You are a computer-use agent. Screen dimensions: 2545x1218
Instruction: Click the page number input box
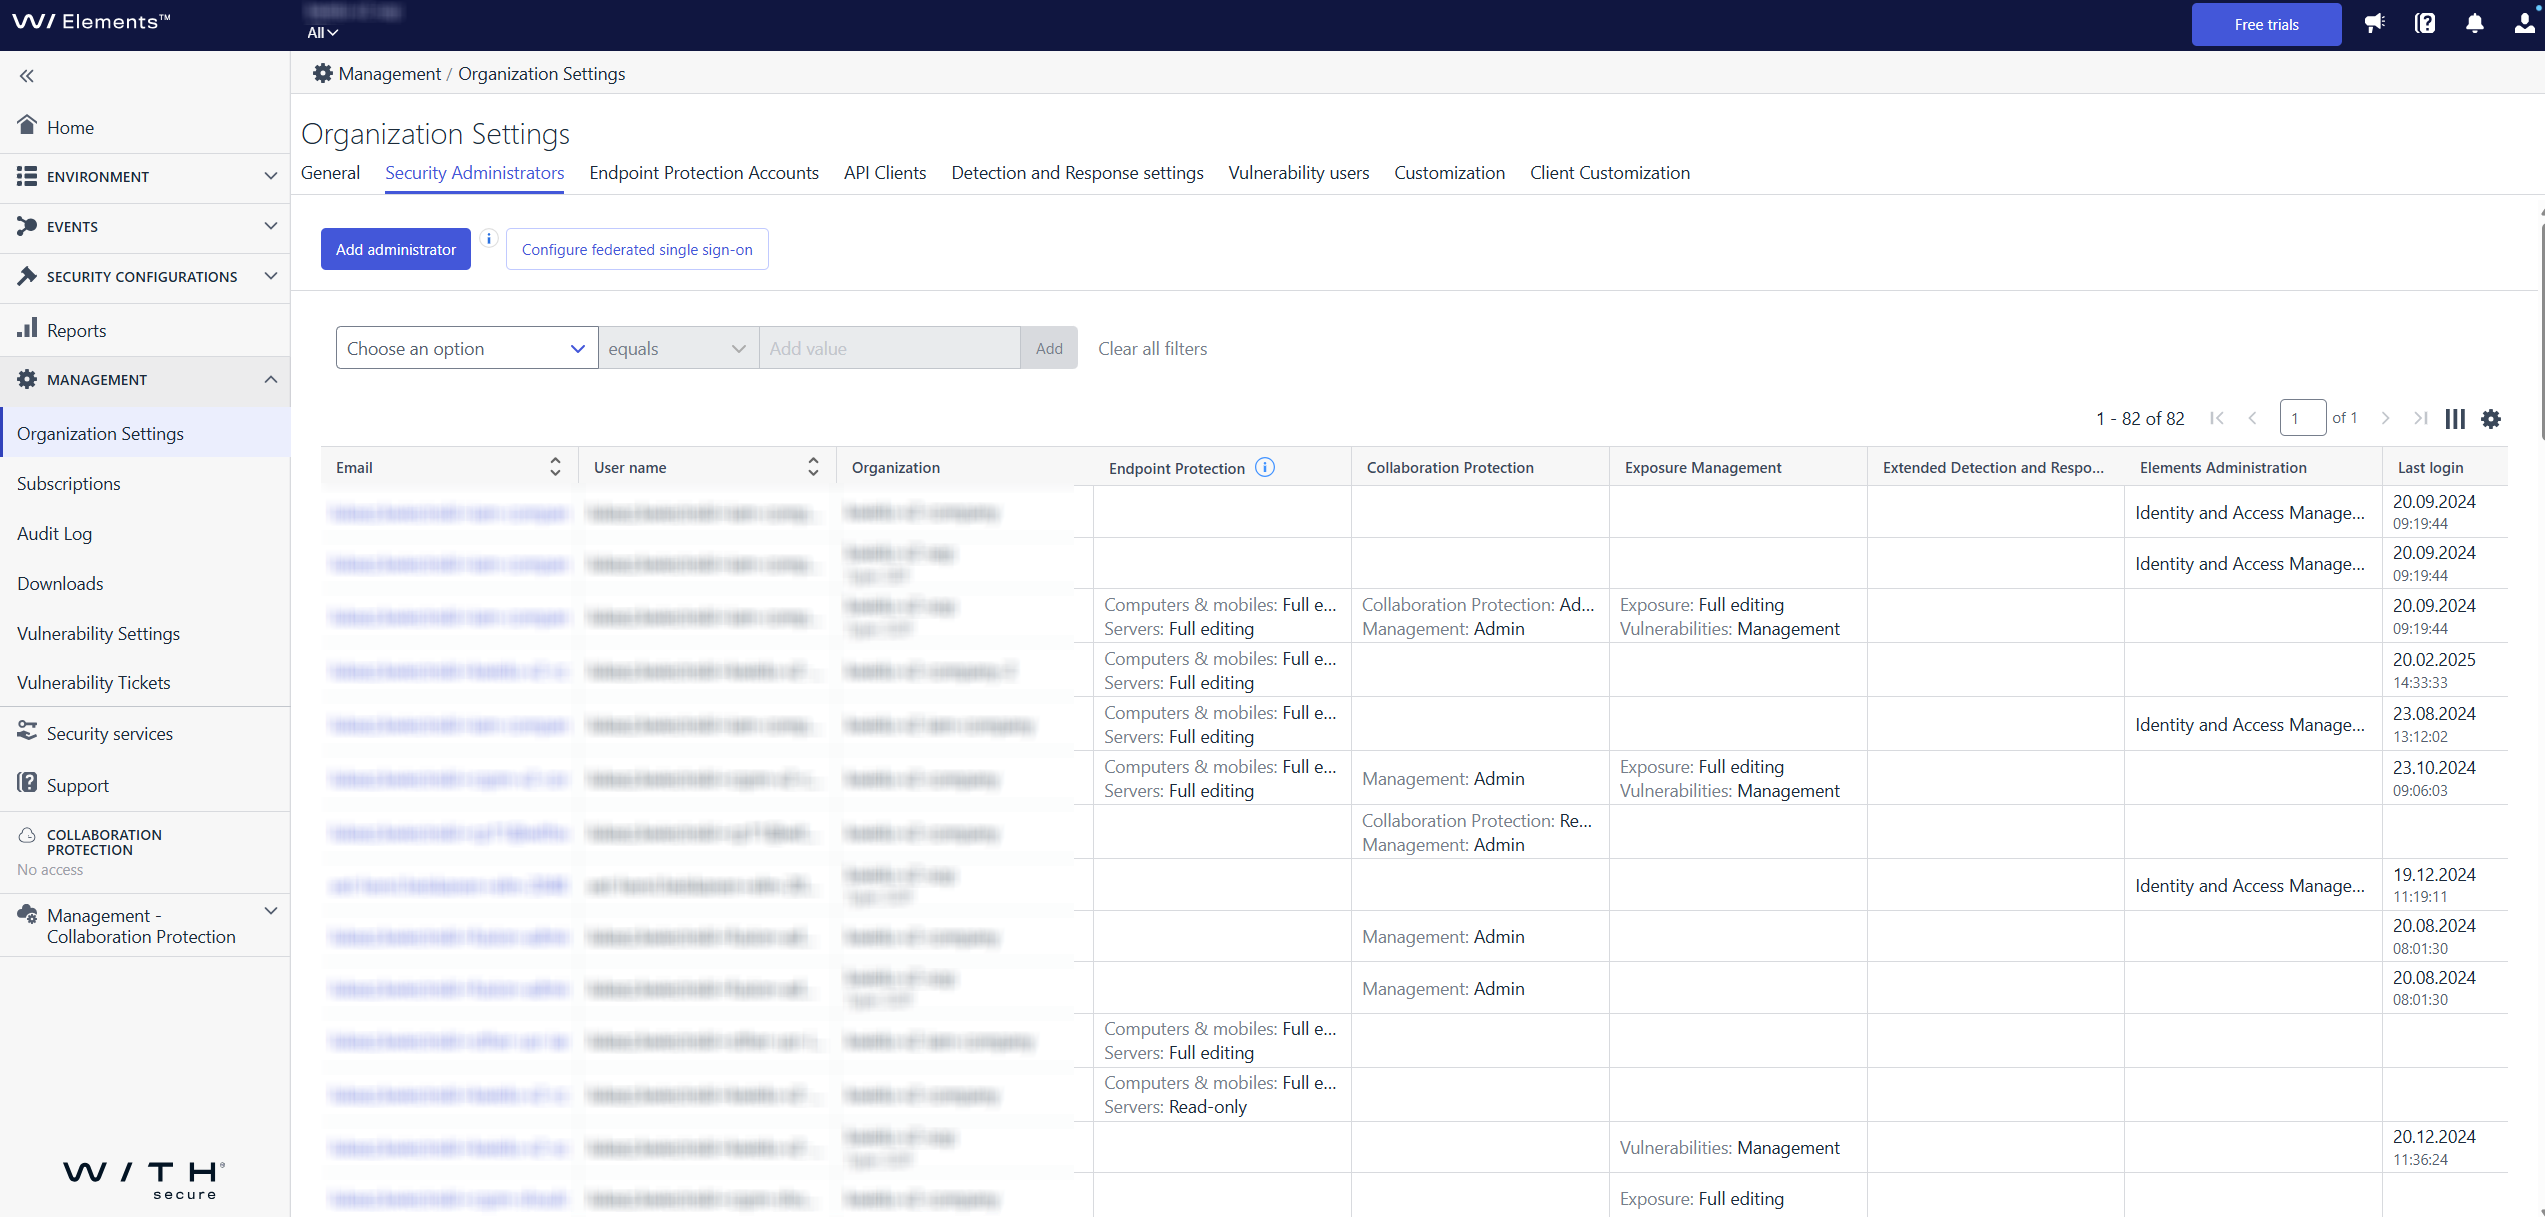2303,418
